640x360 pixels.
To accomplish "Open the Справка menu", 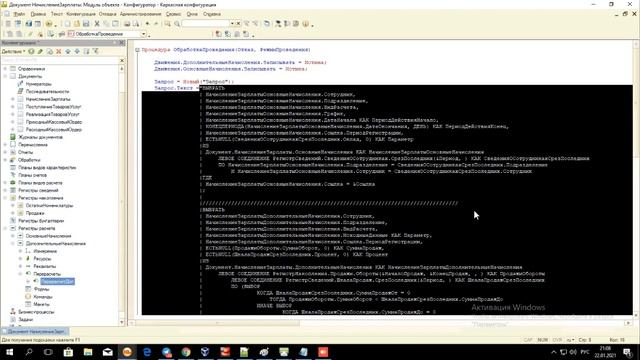I will (x=212, y=14).
